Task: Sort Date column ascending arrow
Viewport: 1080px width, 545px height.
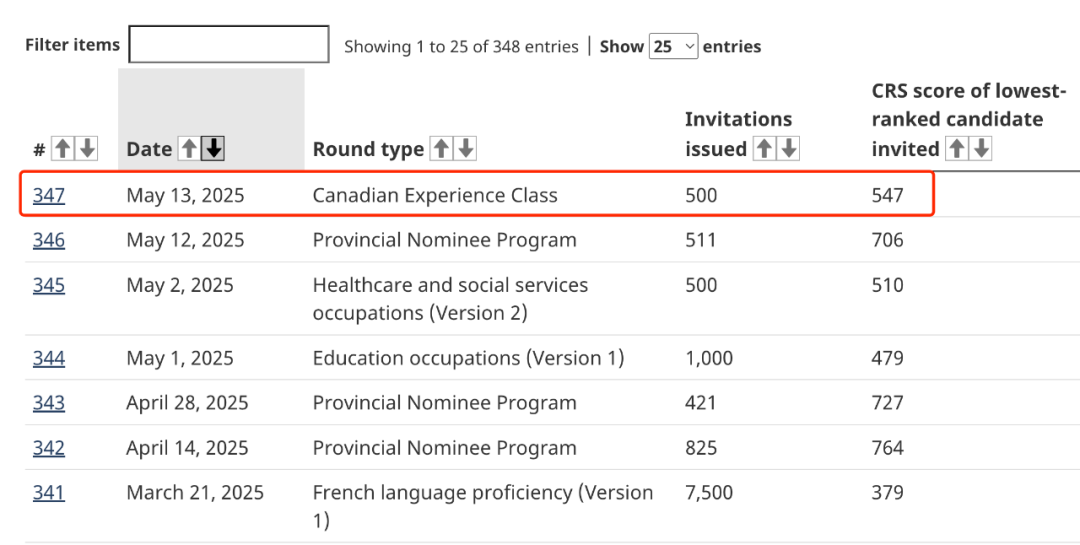Action: (x=189, y=149)
